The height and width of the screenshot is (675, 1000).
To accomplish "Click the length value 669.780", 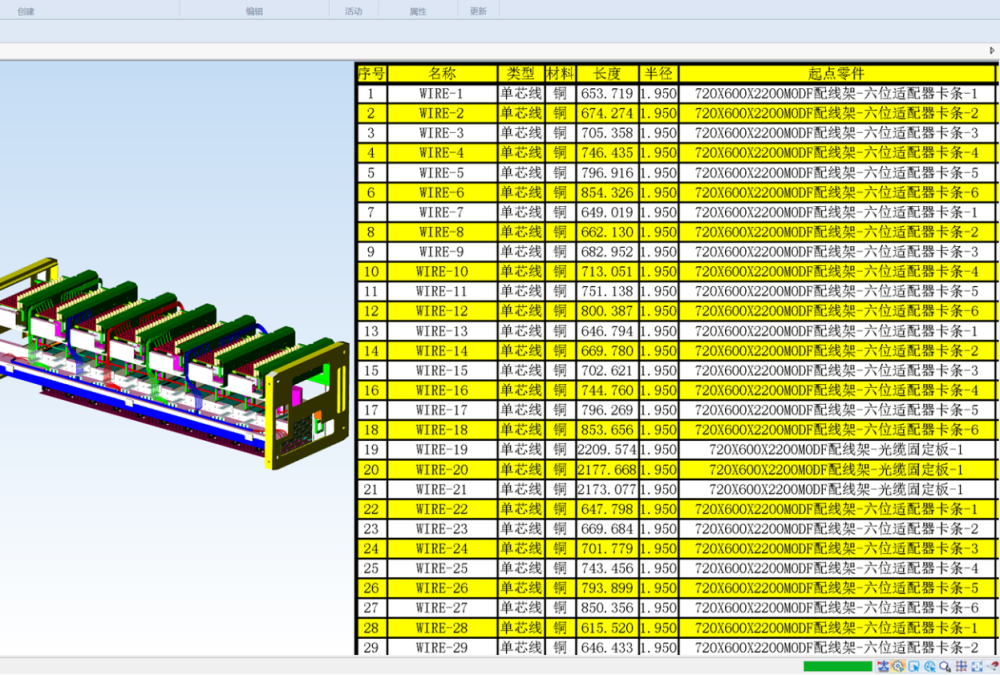I will click(607, 350).
